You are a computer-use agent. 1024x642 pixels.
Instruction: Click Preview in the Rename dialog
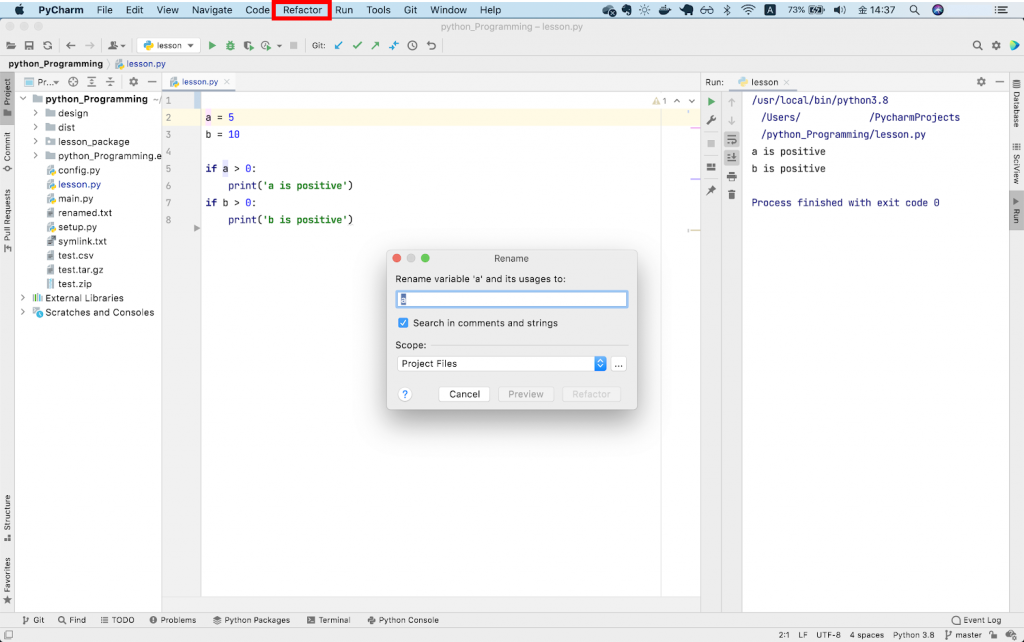tap(526, 394)
